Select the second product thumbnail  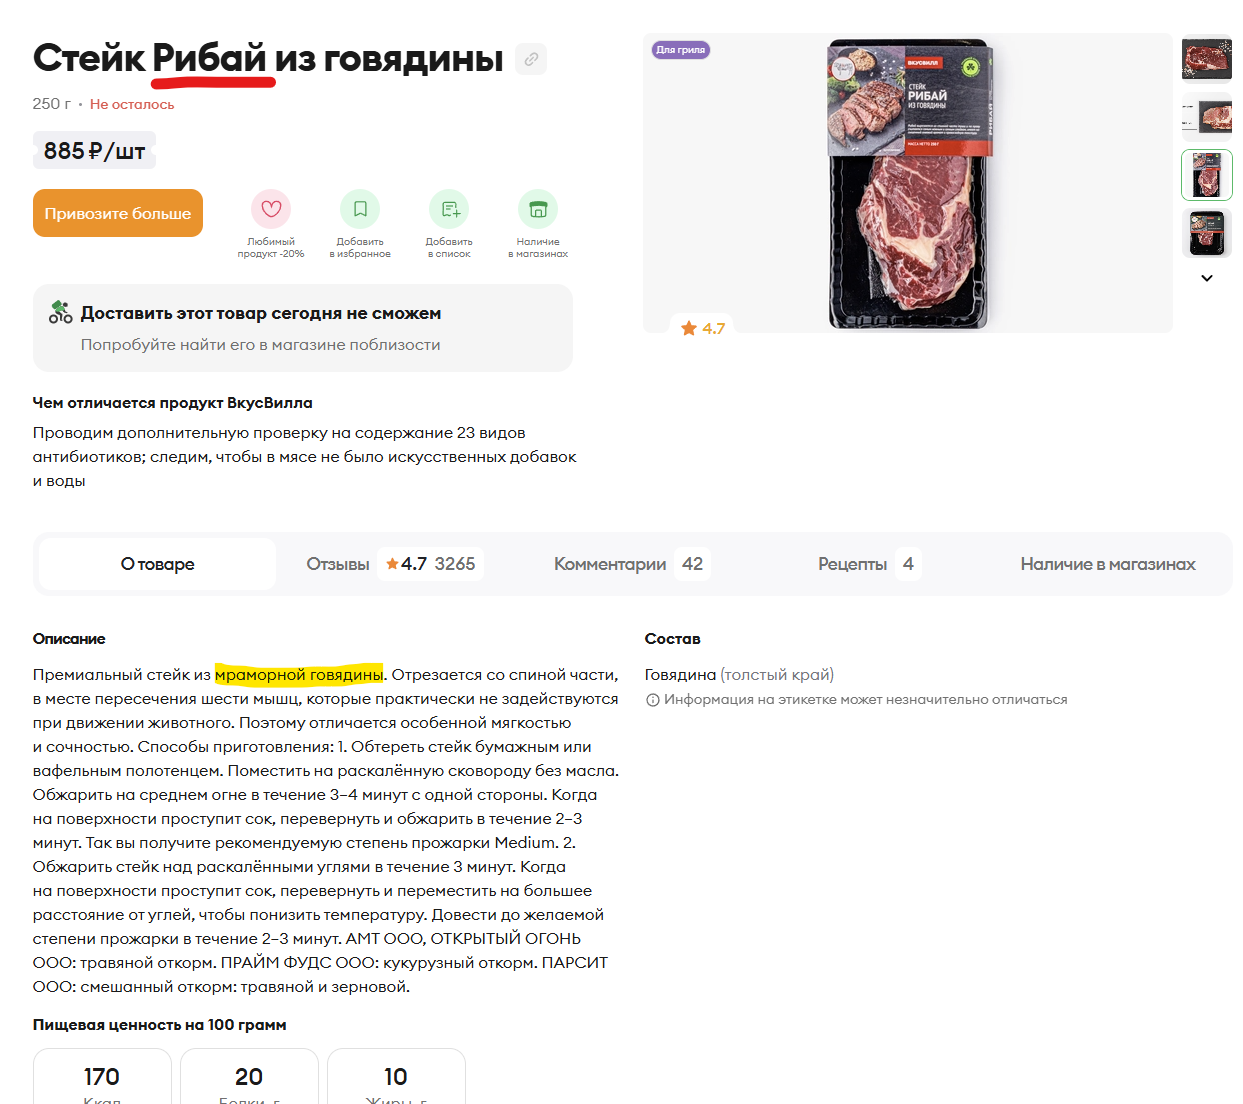(1207, 117)
